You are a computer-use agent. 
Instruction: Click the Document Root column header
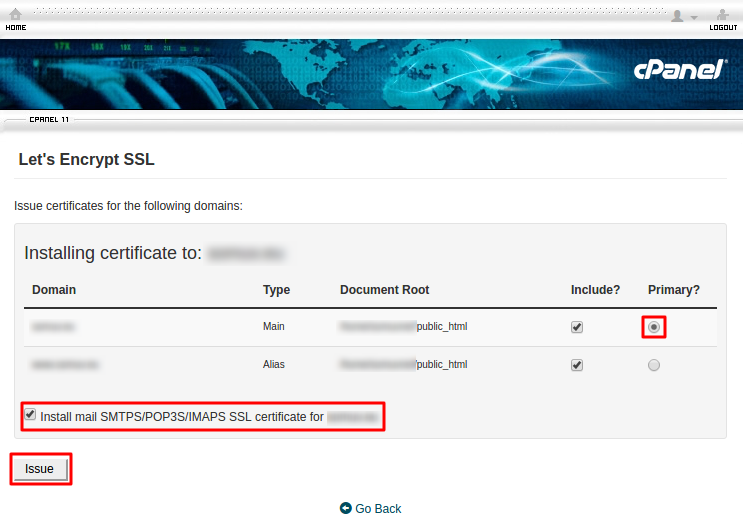[x=384, y=289]
